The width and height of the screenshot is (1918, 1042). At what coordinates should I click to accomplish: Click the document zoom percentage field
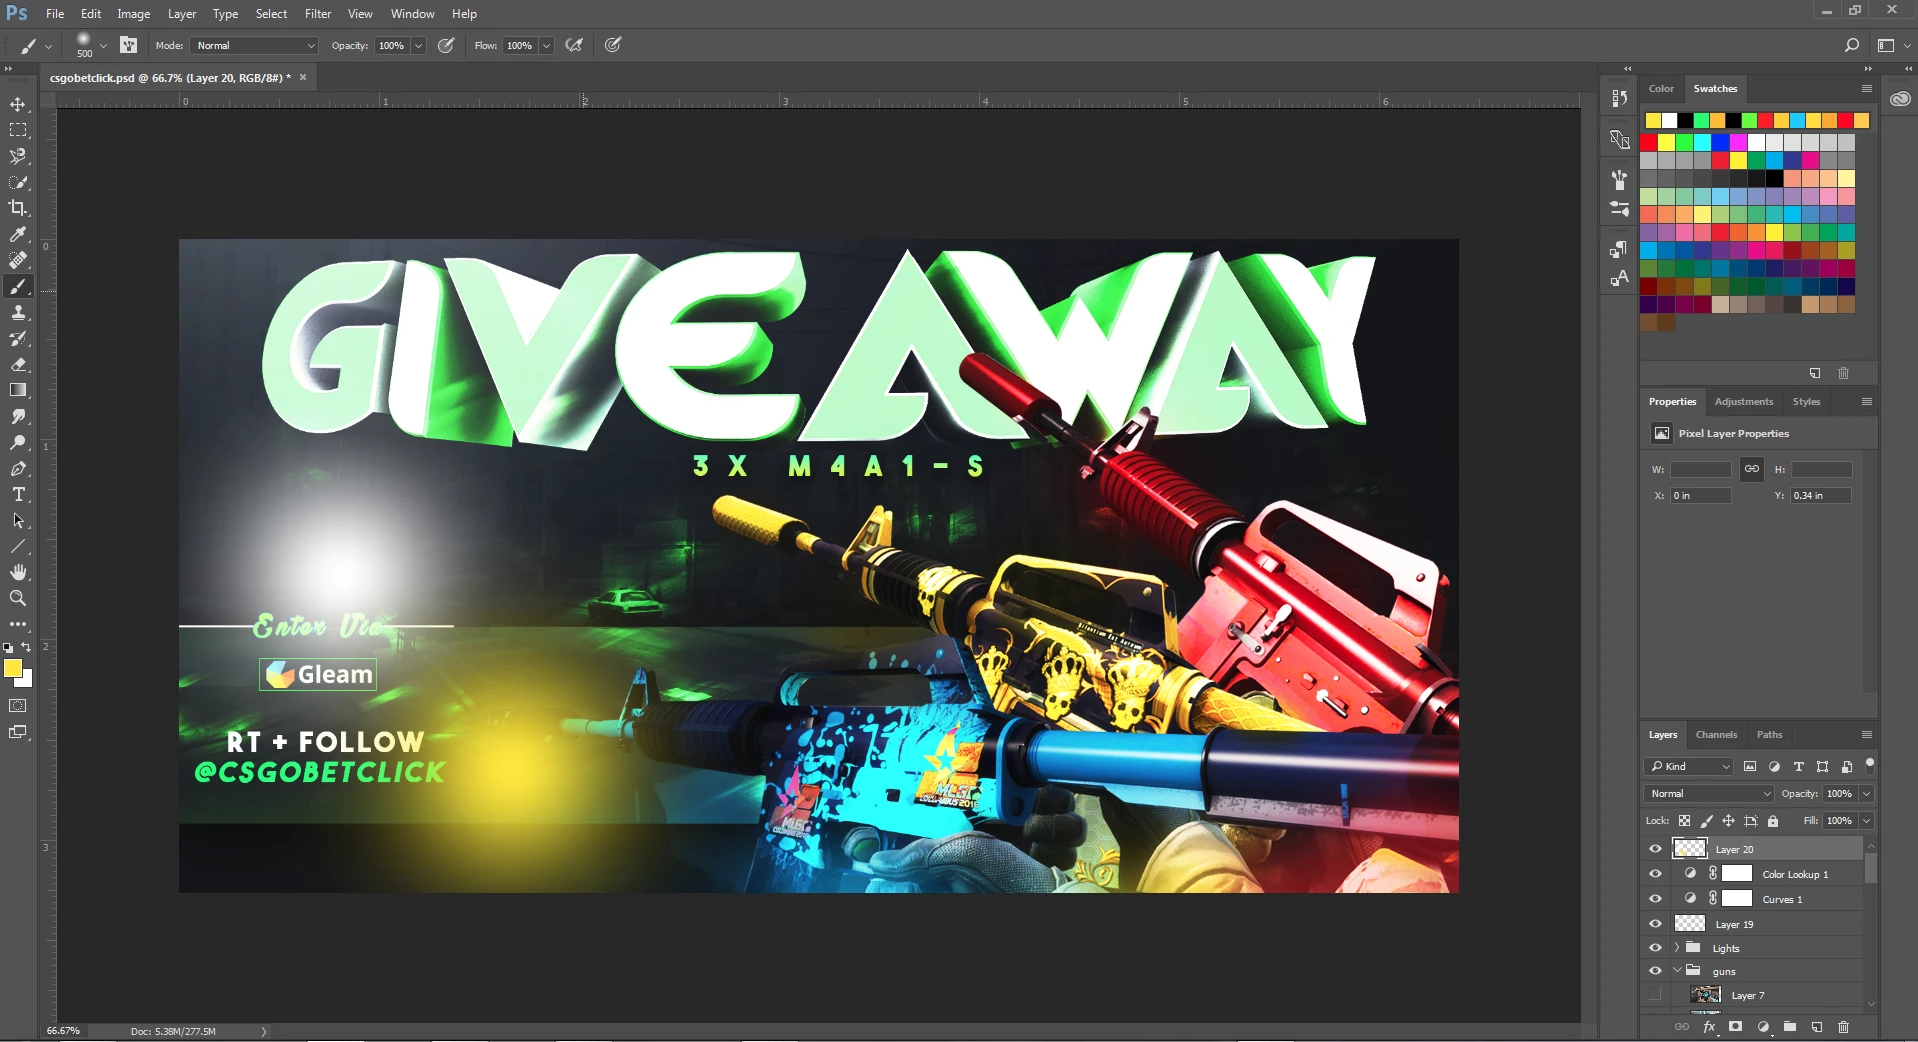pyautogui.click(x=64, y=1031)
